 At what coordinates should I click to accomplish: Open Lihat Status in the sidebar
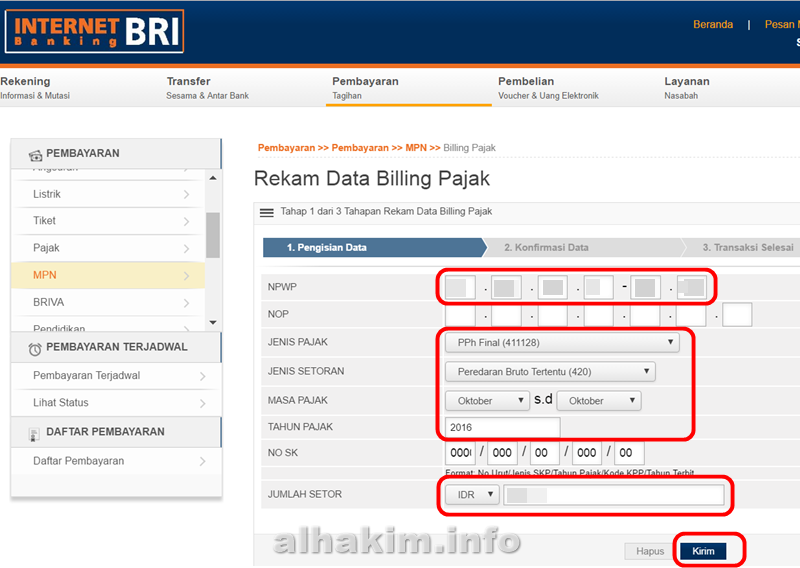pos(116,403)
